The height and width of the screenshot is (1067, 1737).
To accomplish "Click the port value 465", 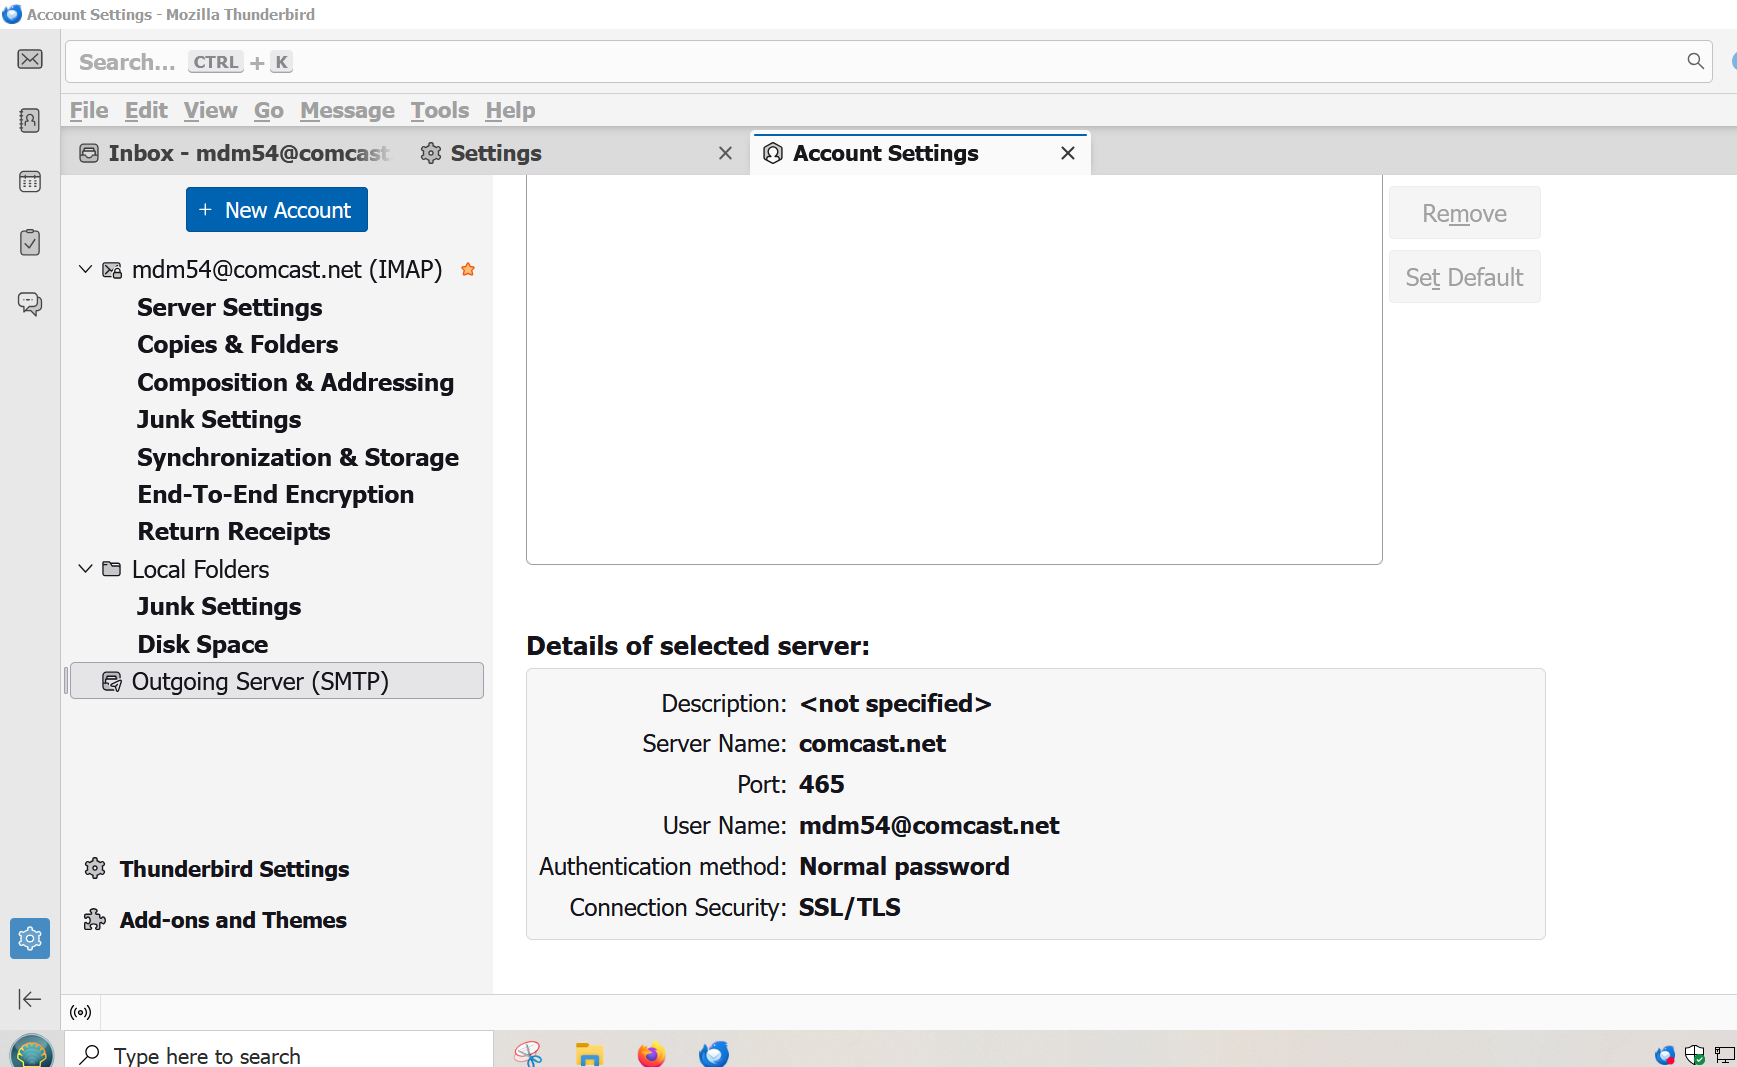I will click(x=822, y=784).
